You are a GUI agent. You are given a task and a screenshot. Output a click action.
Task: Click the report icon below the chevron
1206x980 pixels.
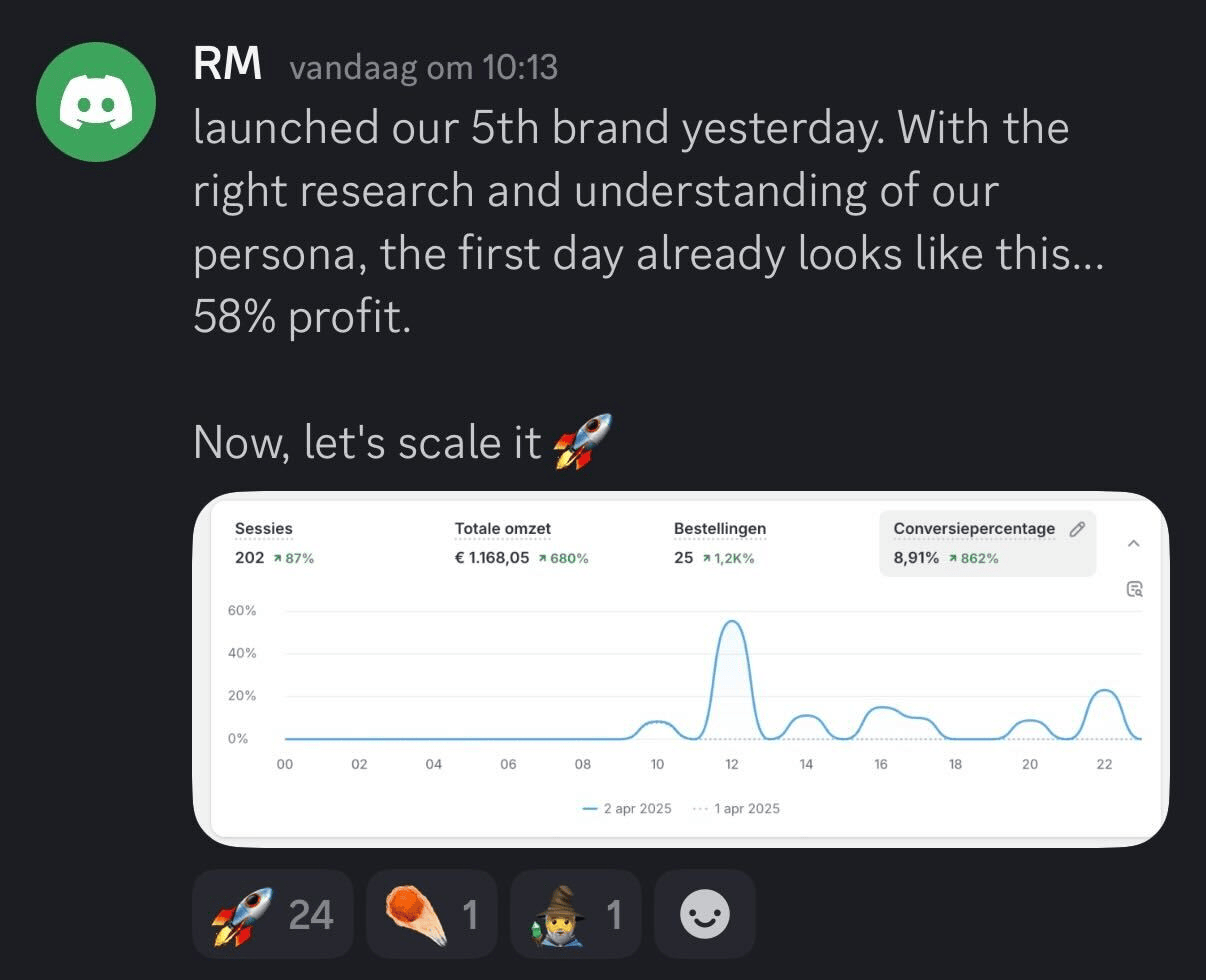pos(1134,589)
